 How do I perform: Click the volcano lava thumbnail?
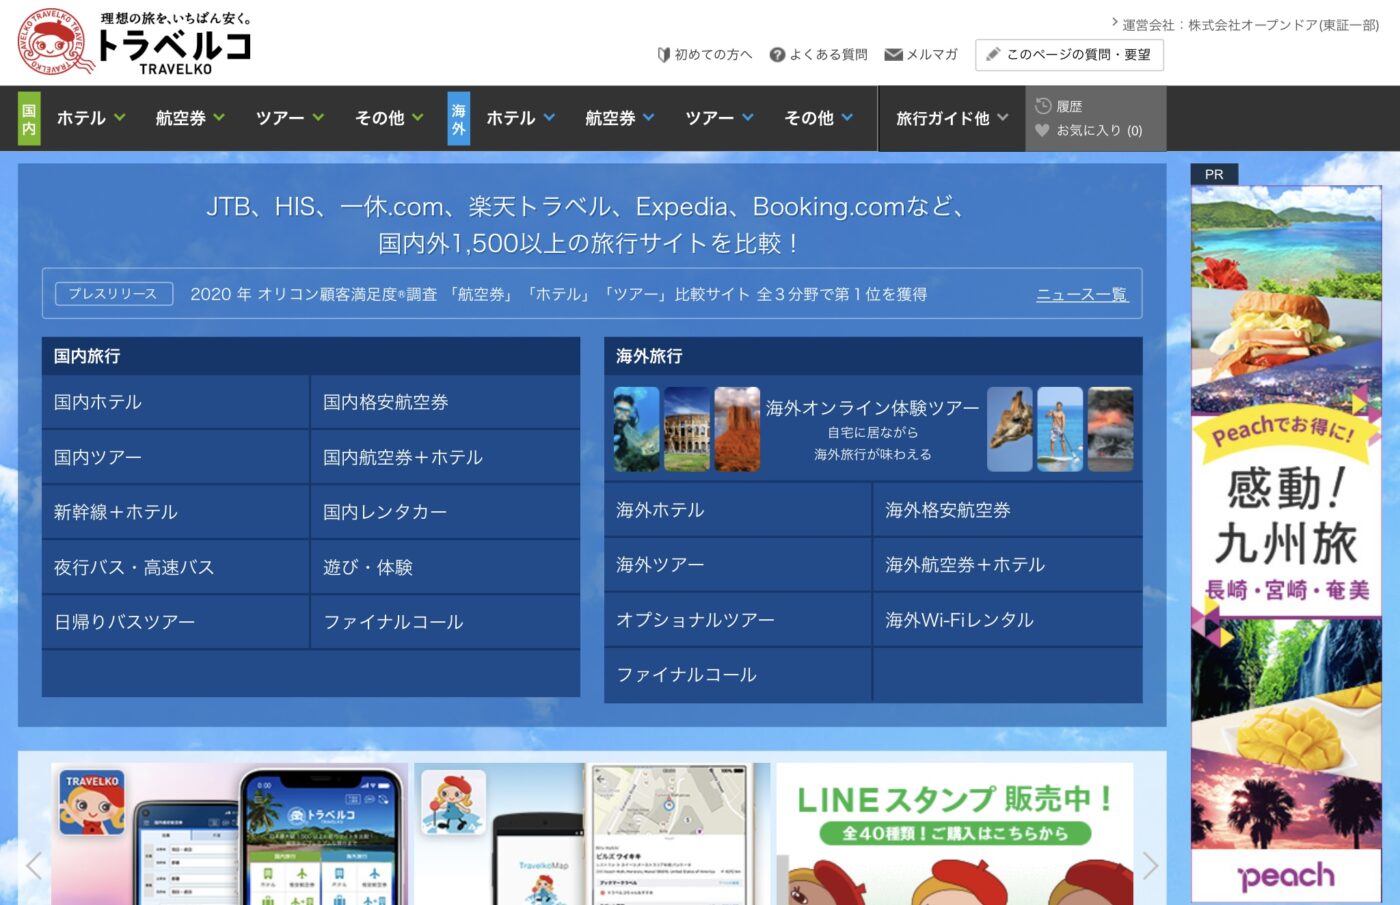pyautogui.click(x=1111, y=429)
